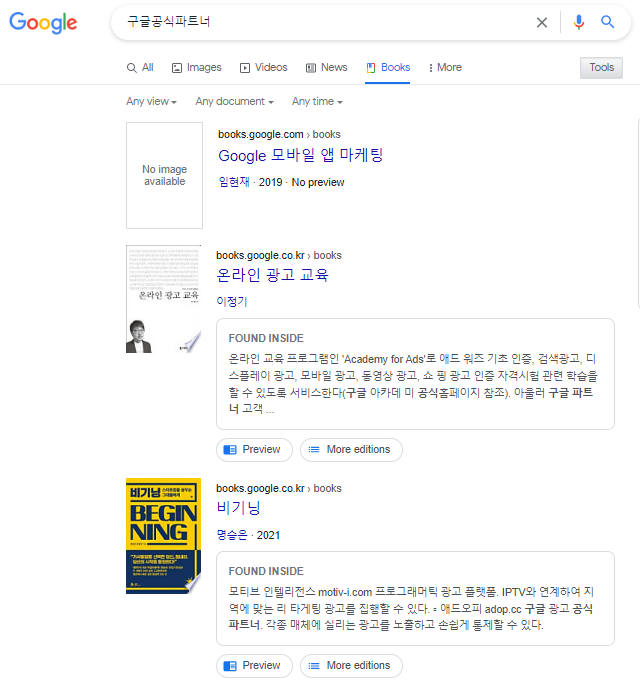The image size is (640, 687).
Task: Switch to the Videos tab
Action: (x=263, y=67)
